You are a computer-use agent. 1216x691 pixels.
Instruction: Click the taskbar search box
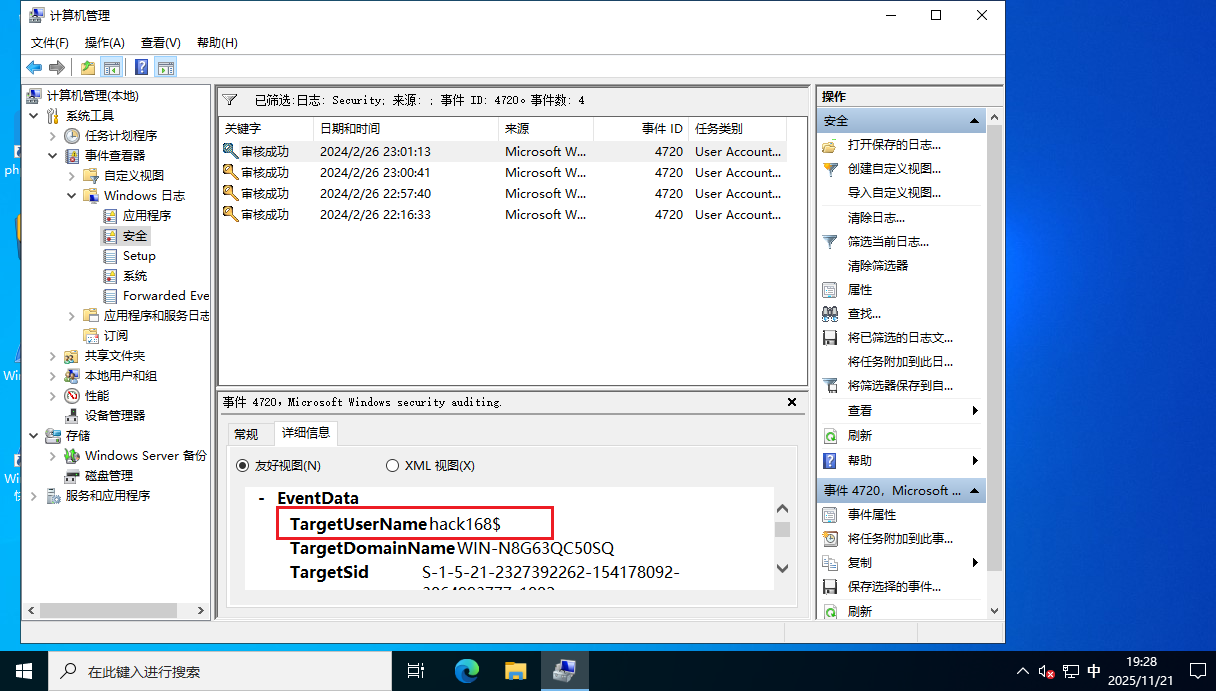[220, 671]
